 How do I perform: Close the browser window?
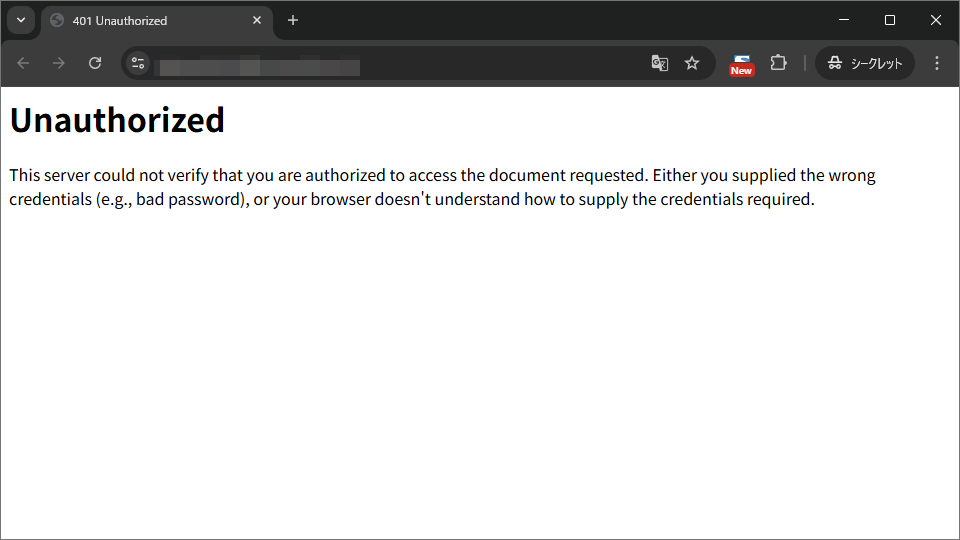click(x=936, y=20)
